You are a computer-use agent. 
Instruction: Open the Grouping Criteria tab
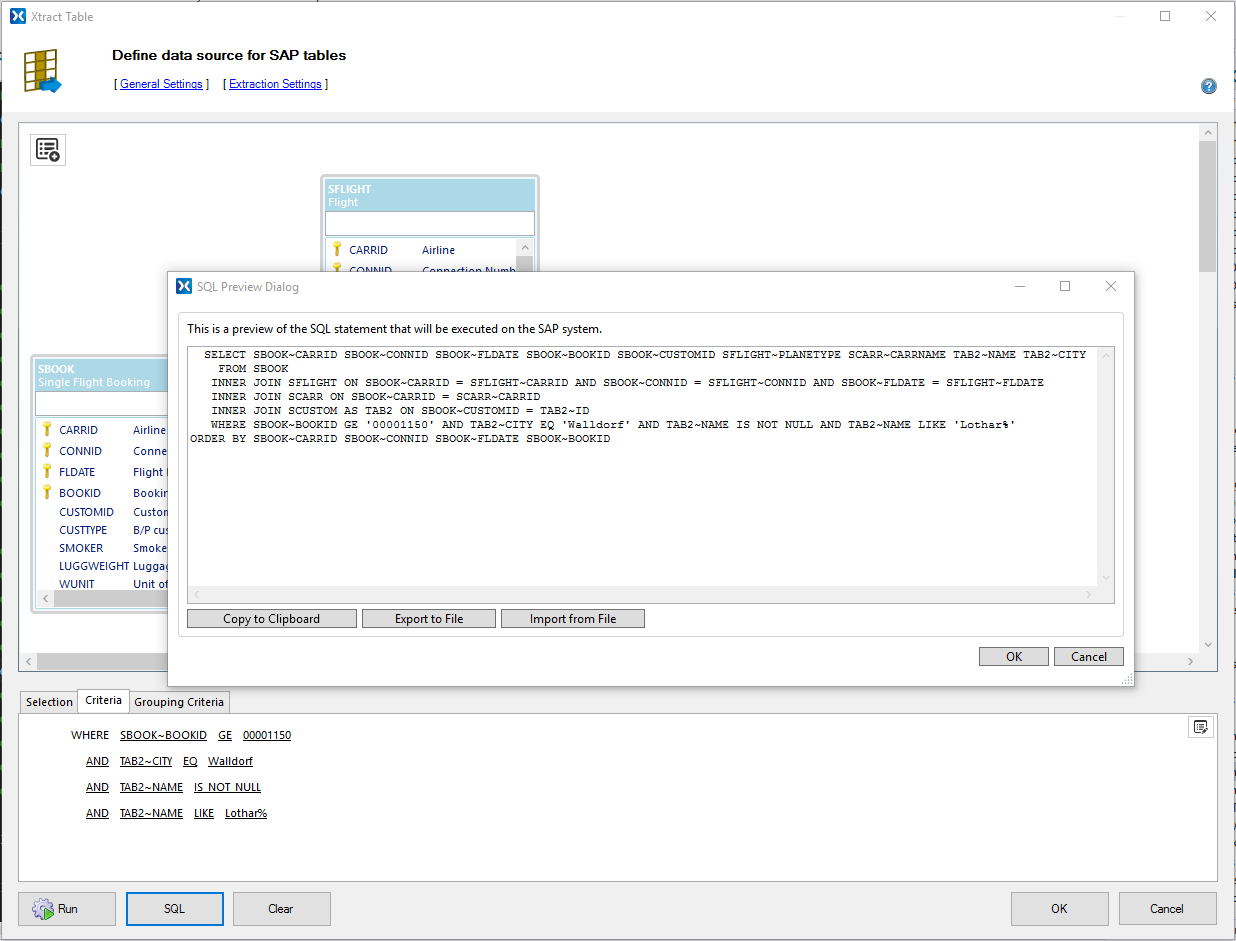click(x=179, y=702)
